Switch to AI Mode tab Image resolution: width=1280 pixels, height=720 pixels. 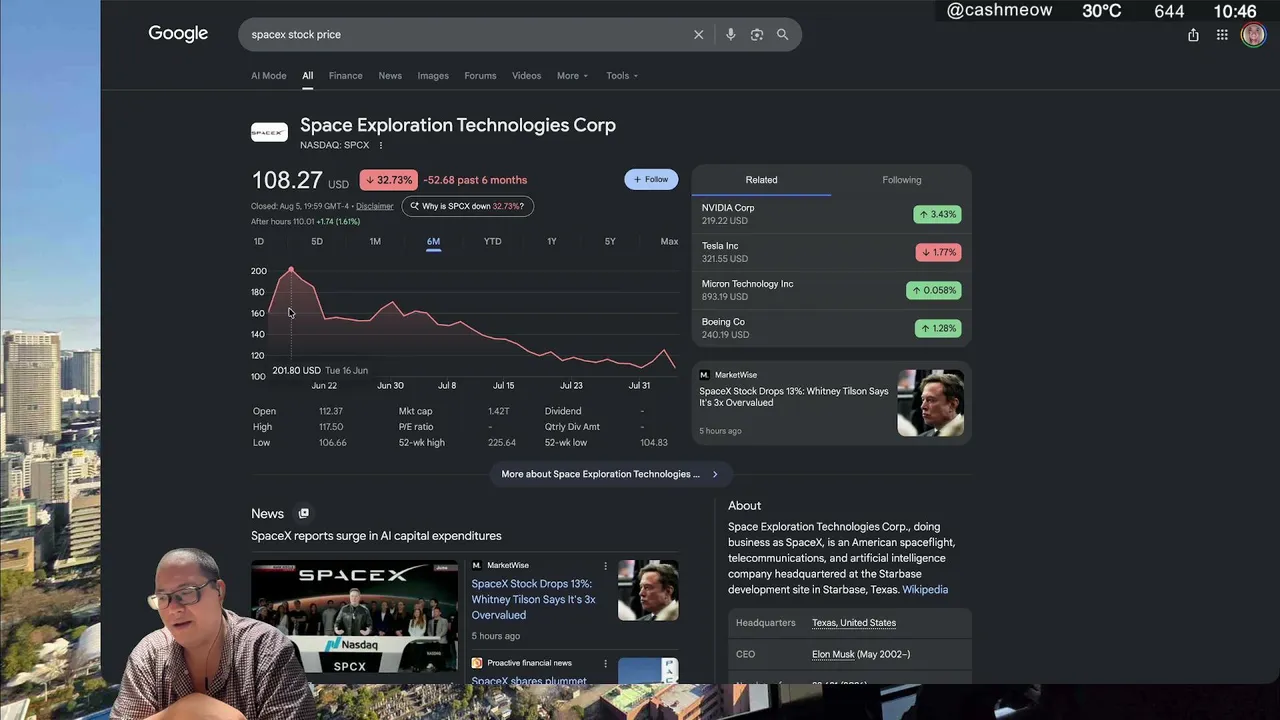[269, 76]
